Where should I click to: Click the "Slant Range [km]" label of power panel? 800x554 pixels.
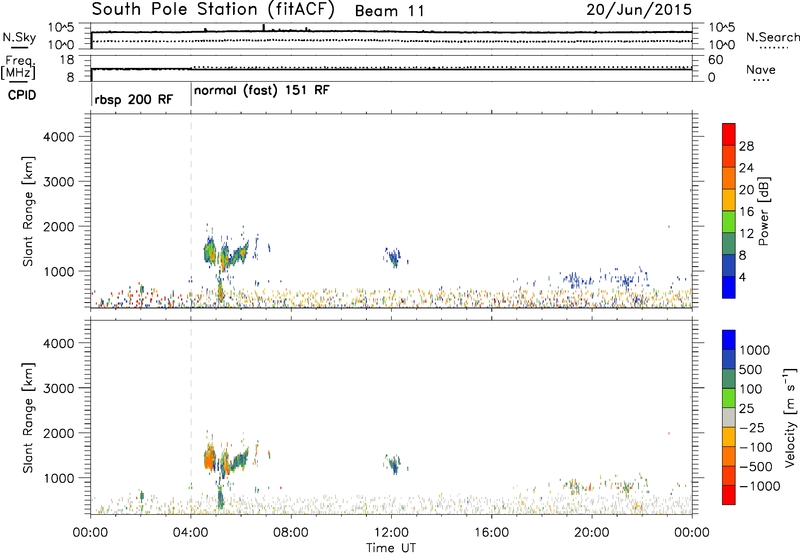[28, 211]
